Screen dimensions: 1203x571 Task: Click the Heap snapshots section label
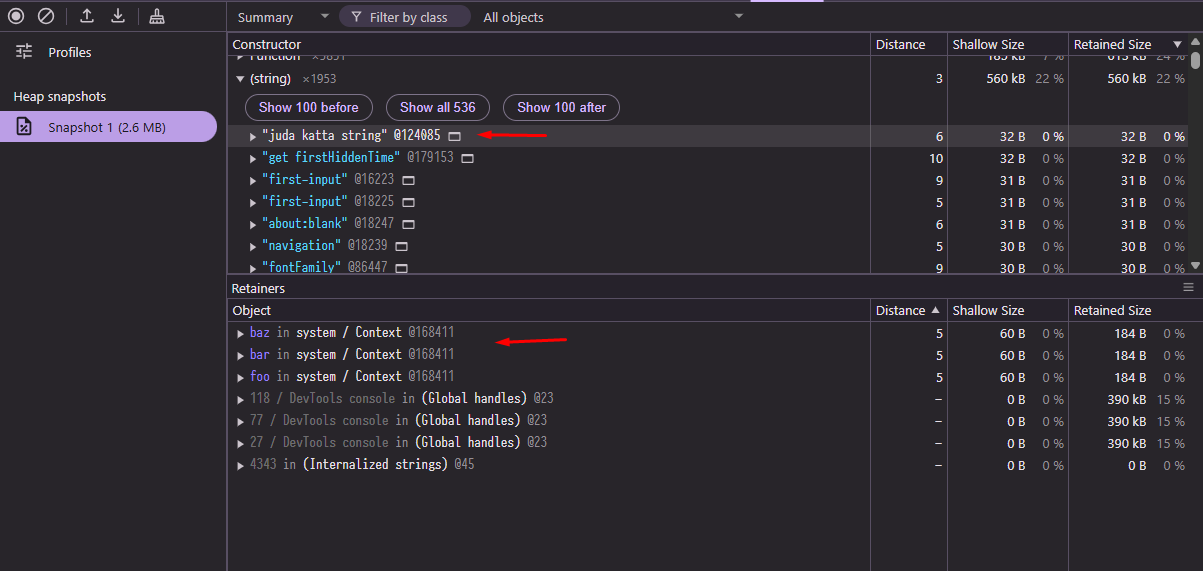click(x=60, y=96)
